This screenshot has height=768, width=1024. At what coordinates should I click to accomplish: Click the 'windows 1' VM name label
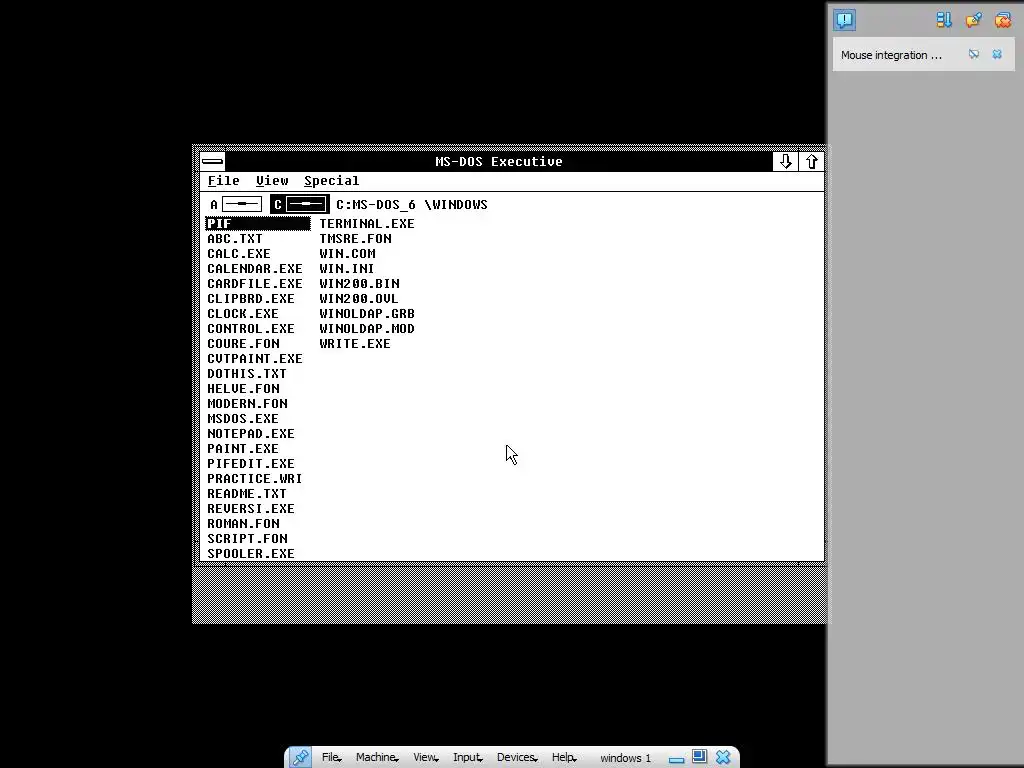point(626,758)
